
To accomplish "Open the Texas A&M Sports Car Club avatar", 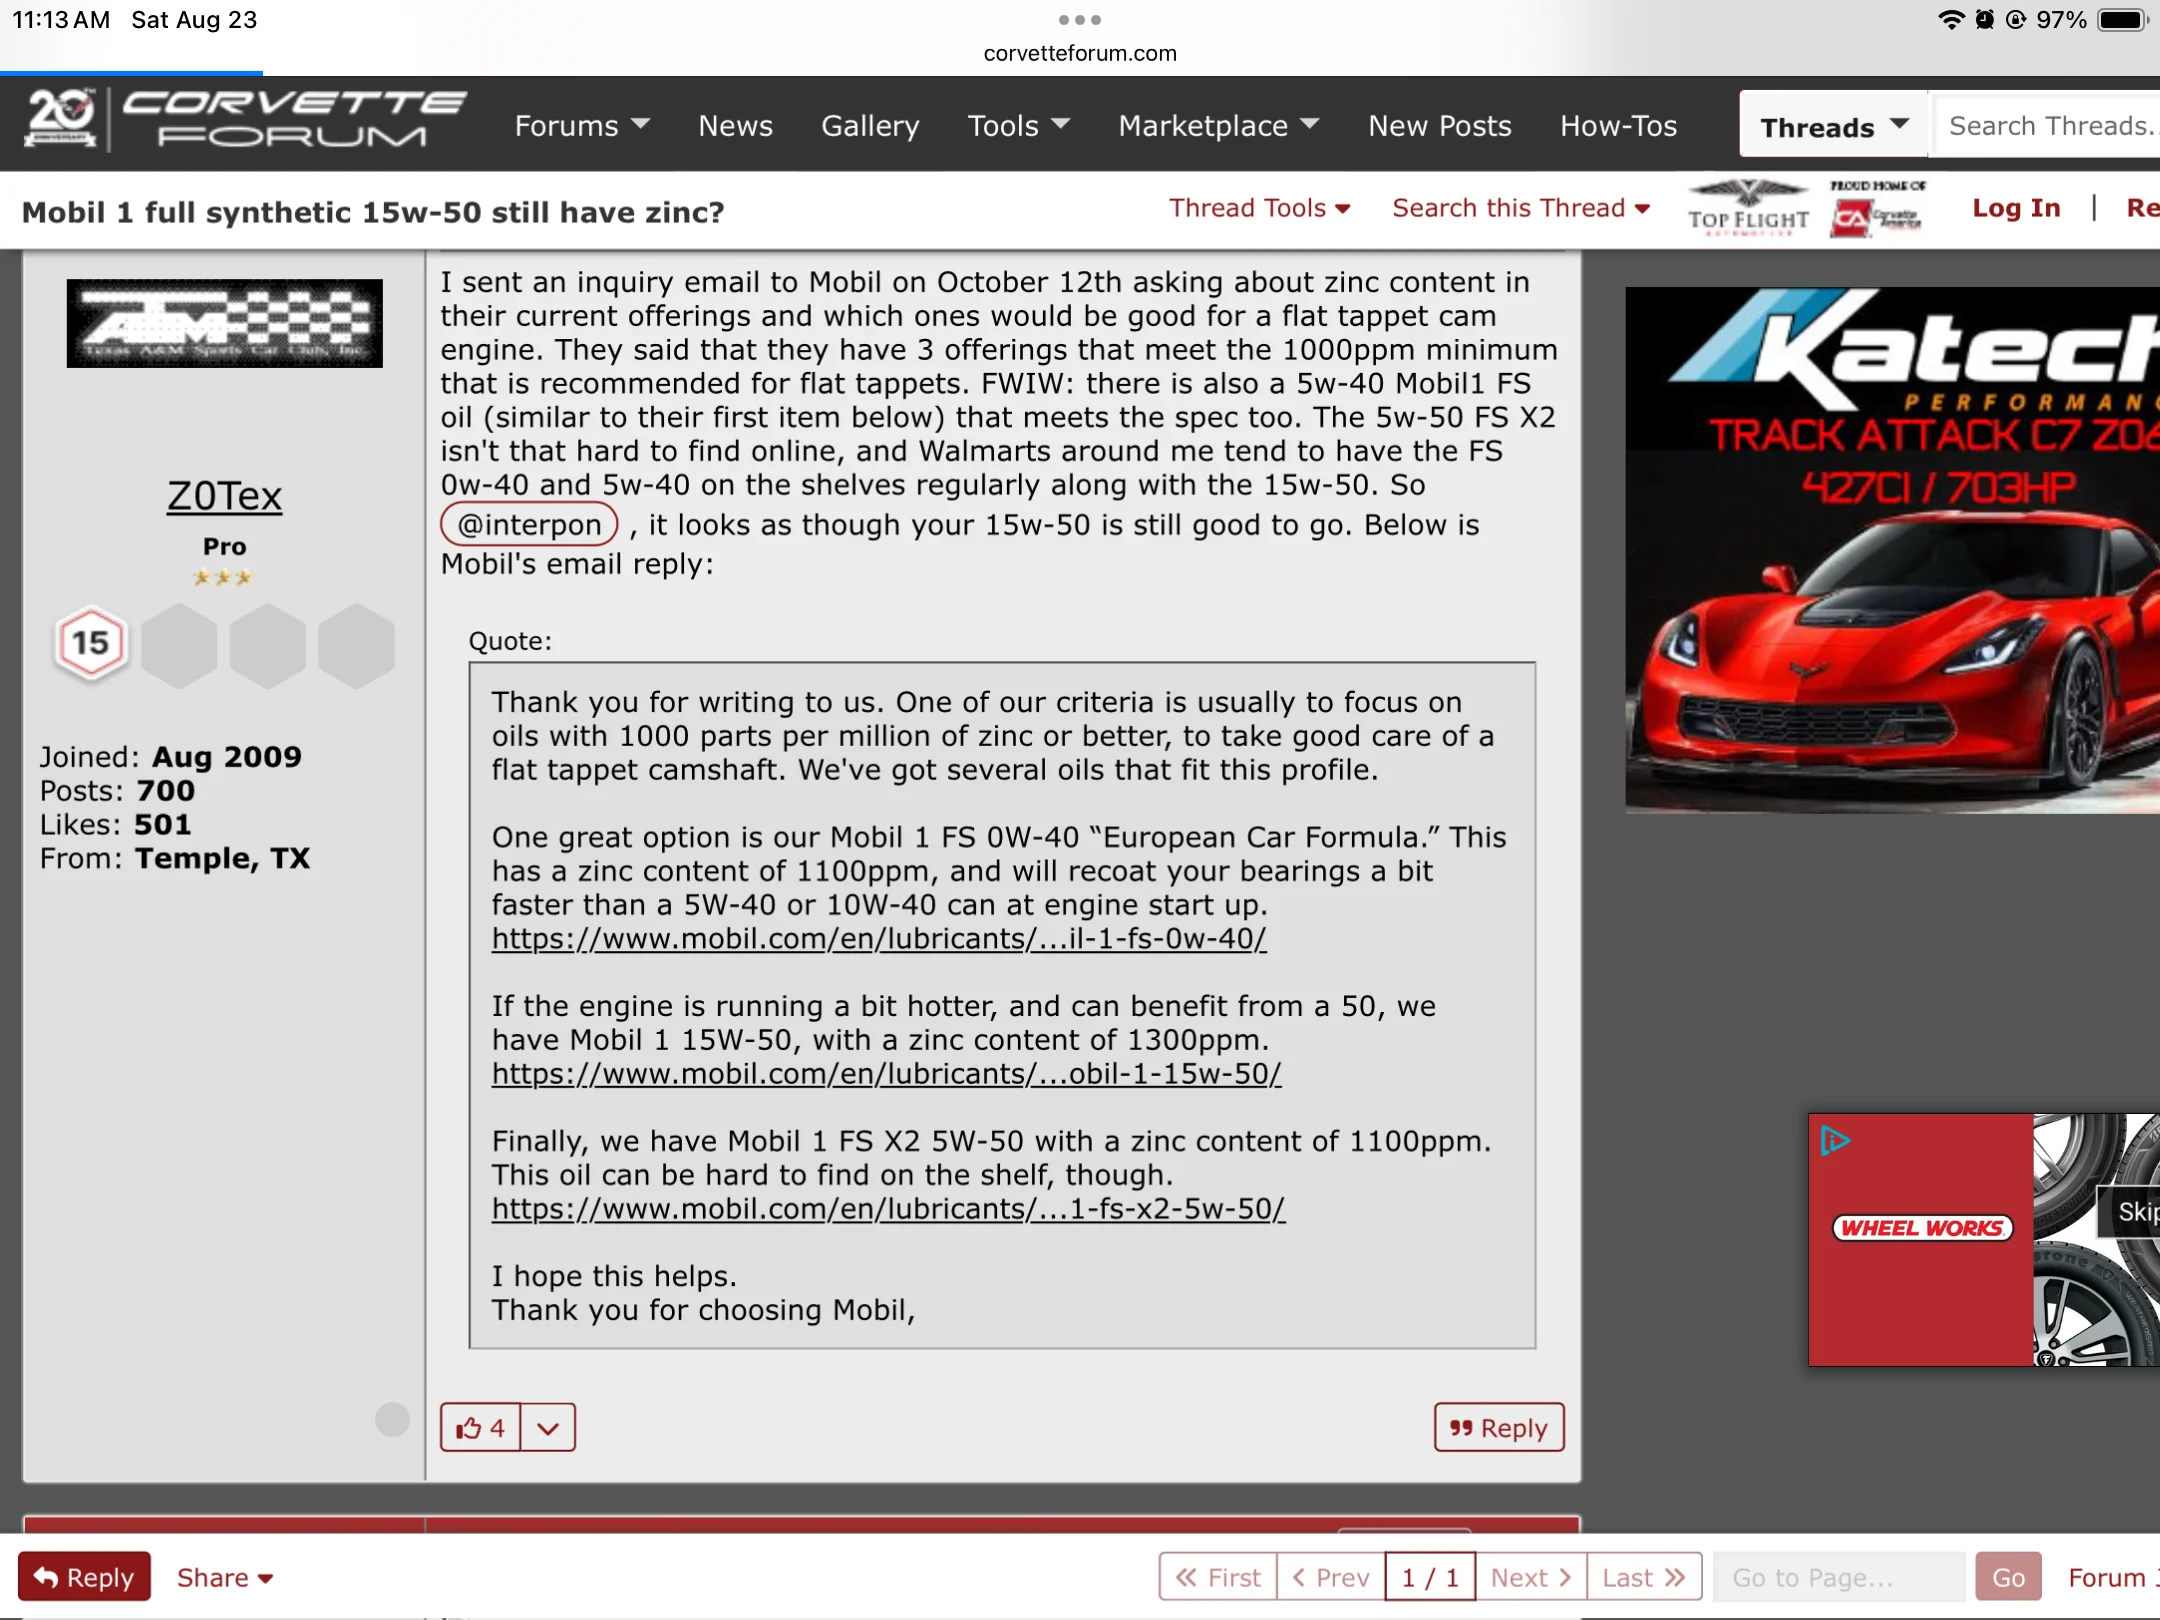I will pos(224,323).
